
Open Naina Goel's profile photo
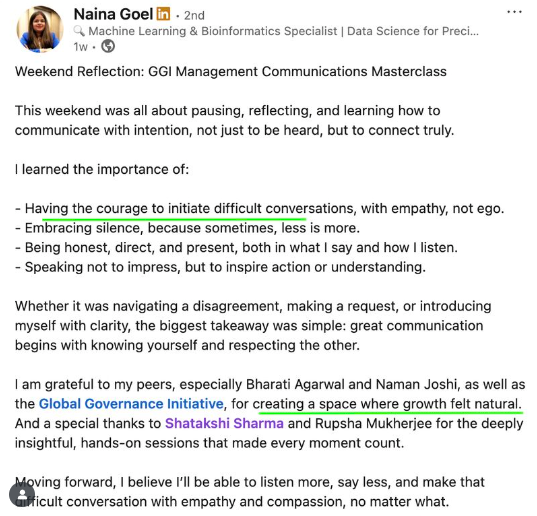coord(40,29)
